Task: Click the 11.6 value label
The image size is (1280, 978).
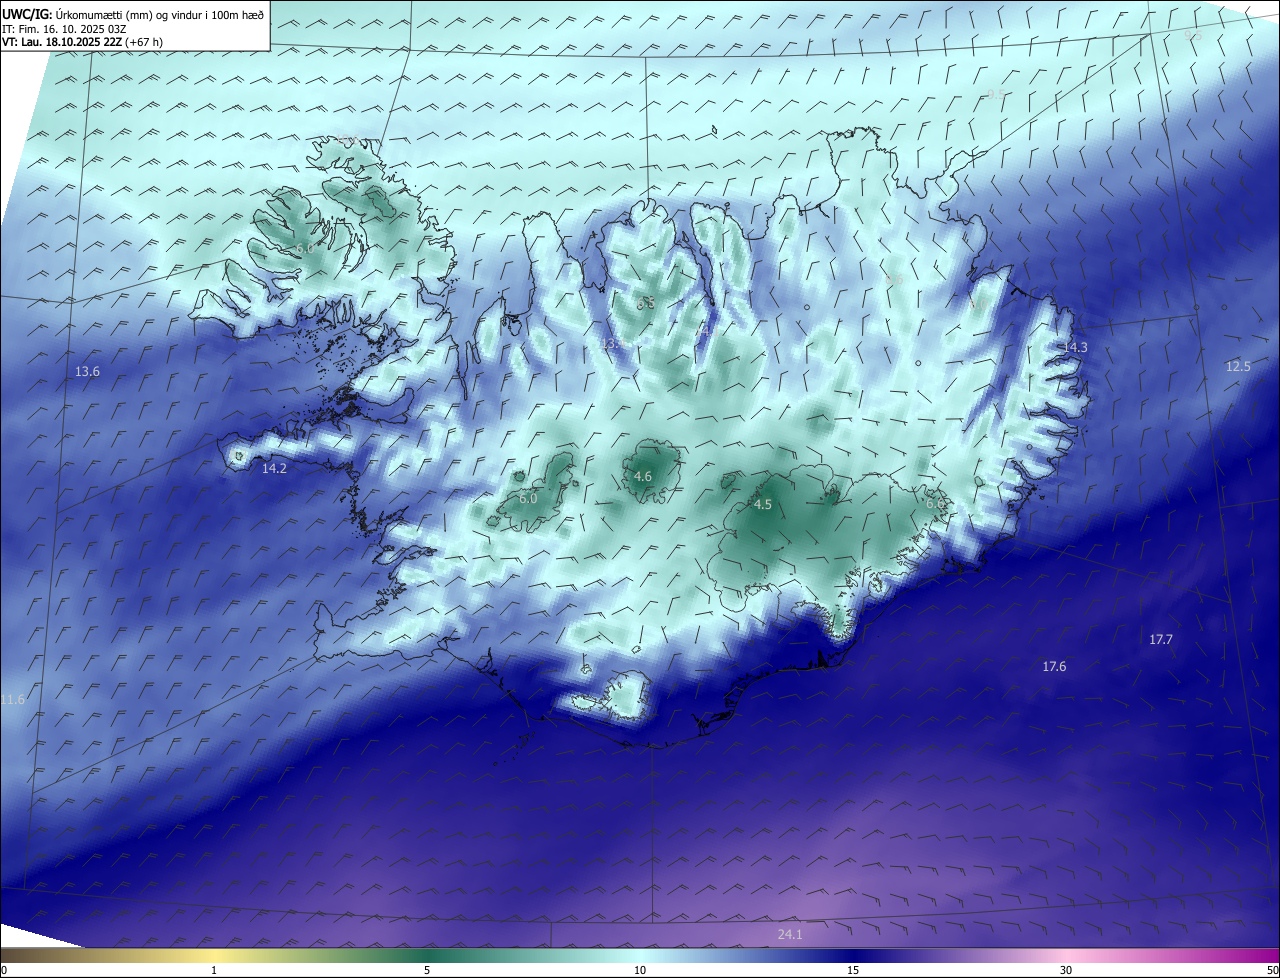Action: click(12, 699)
